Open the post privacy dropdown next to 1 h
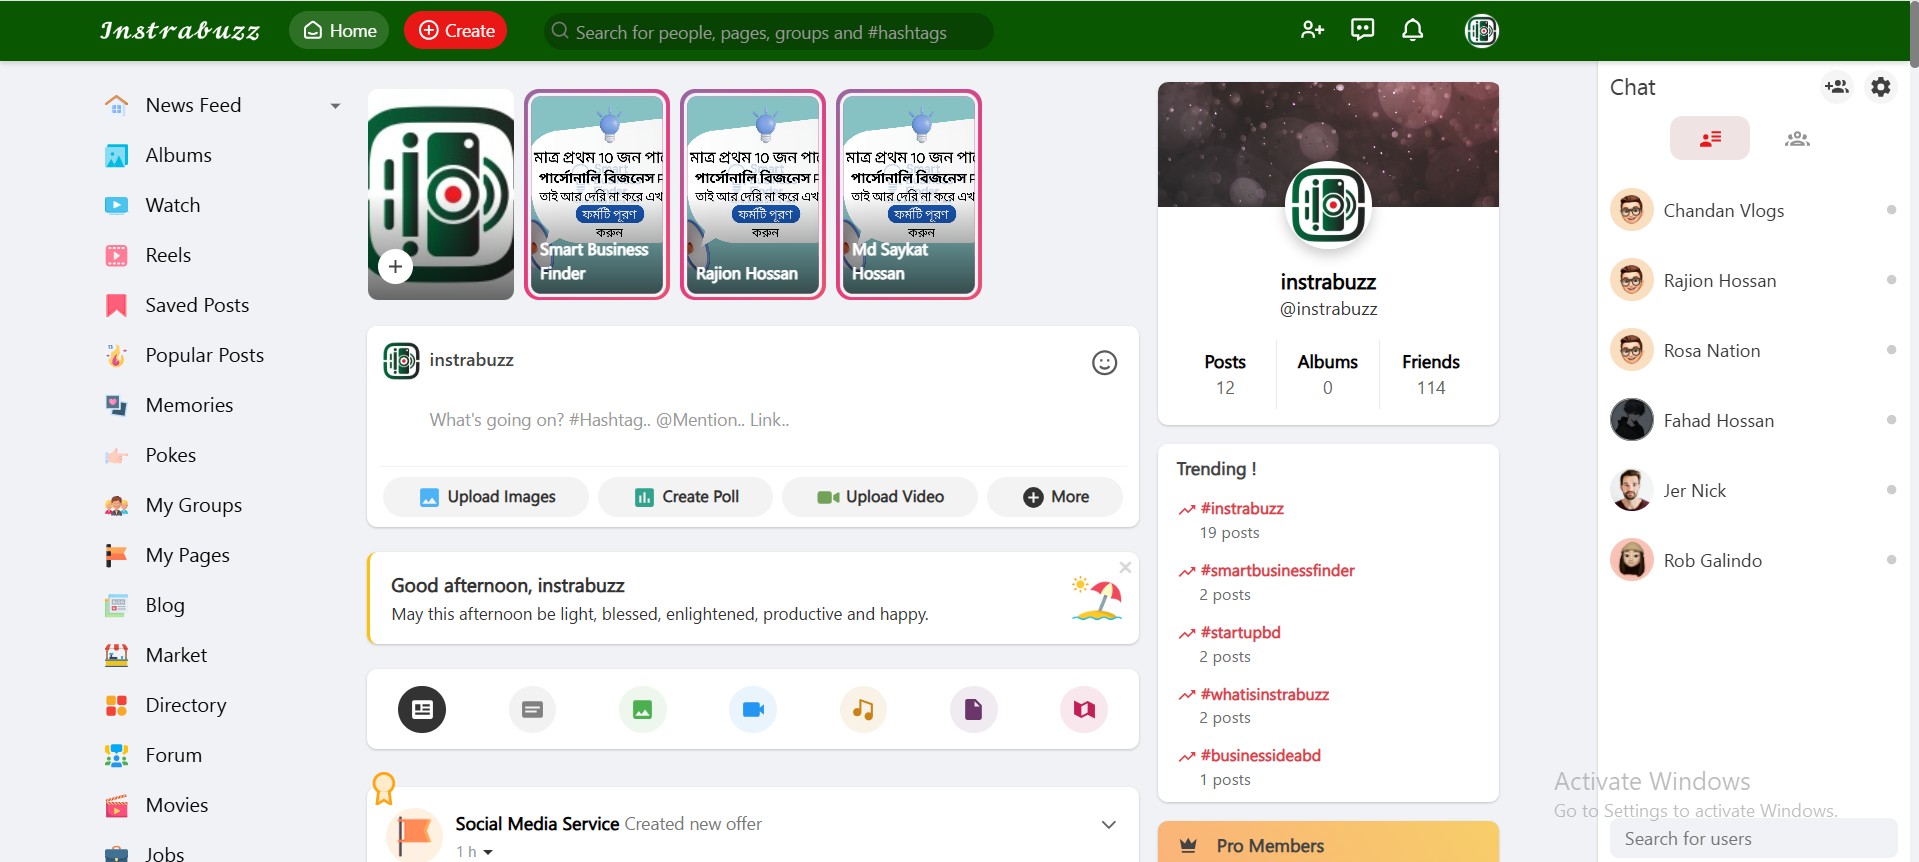 point(488,852)
